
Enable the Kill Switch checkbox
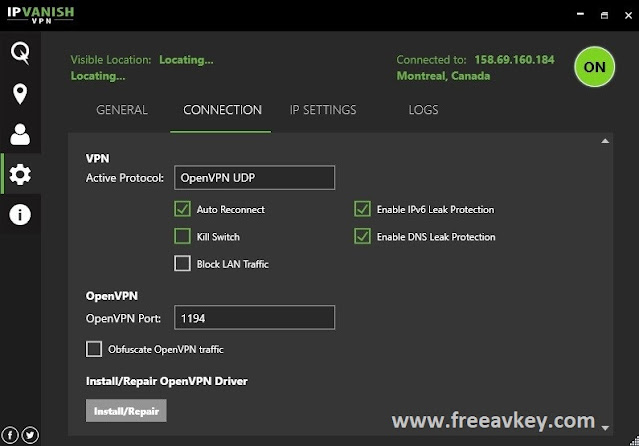tap(182, 236)
